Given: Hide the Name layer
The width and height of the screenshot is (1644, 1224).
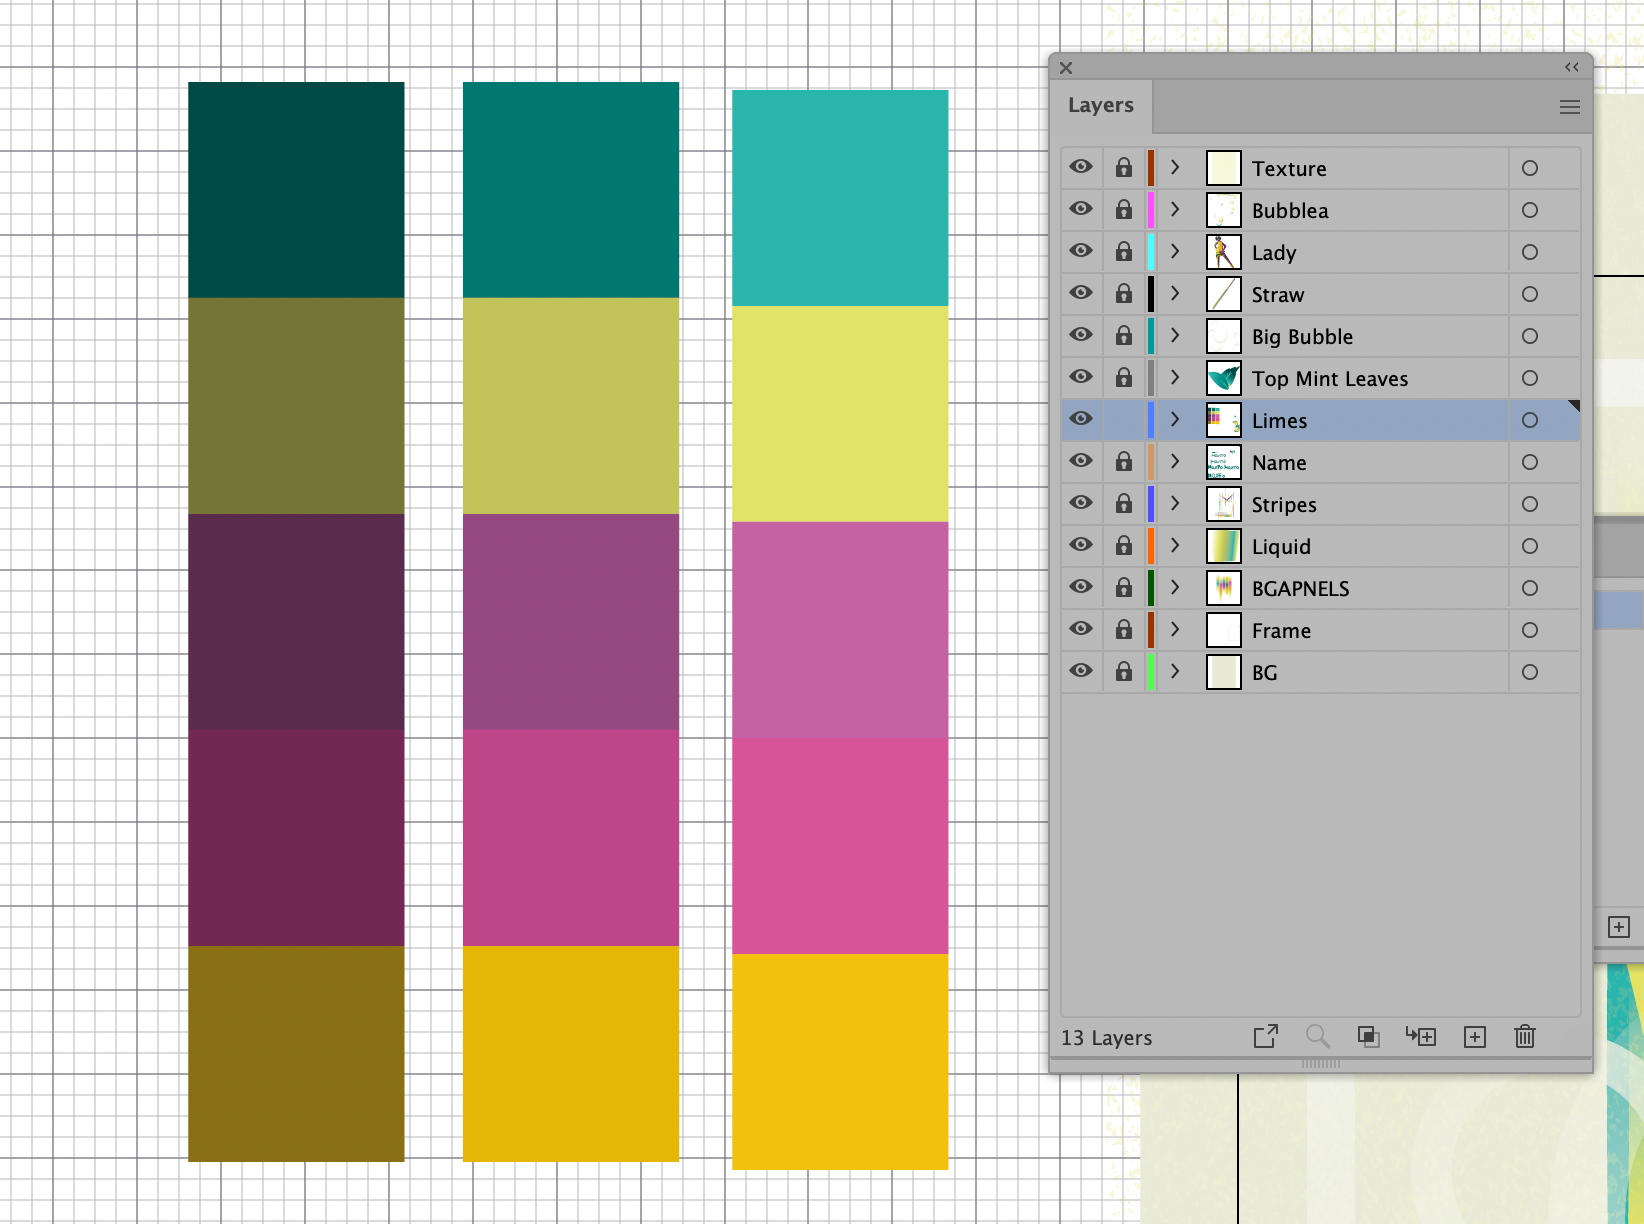Looking at the screenshot, I should [1081, 461].
